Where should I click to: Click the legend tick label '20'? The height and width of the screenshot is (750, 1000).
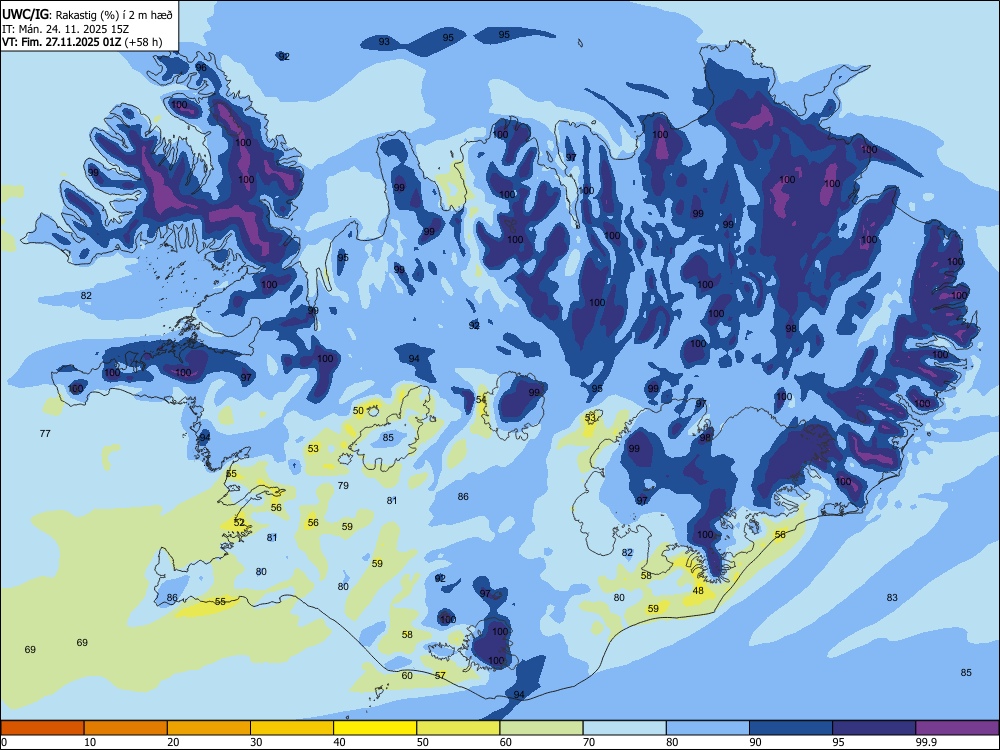pos(173,742)
